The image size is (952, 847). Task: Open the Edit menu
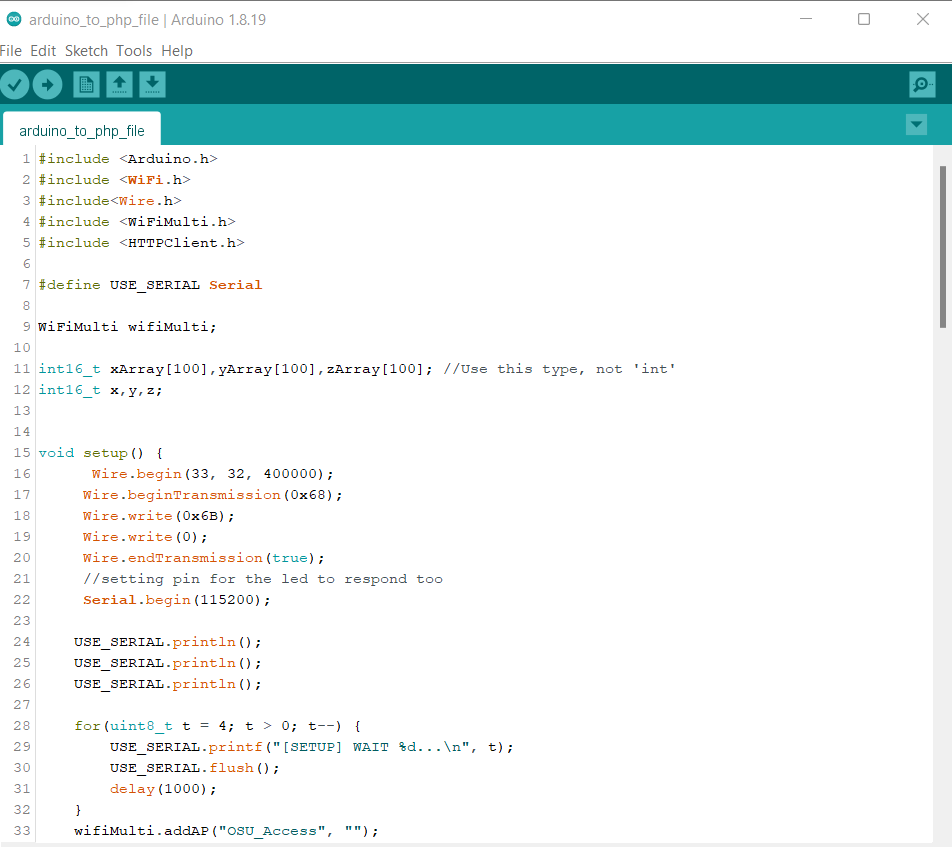click(43, 51)
